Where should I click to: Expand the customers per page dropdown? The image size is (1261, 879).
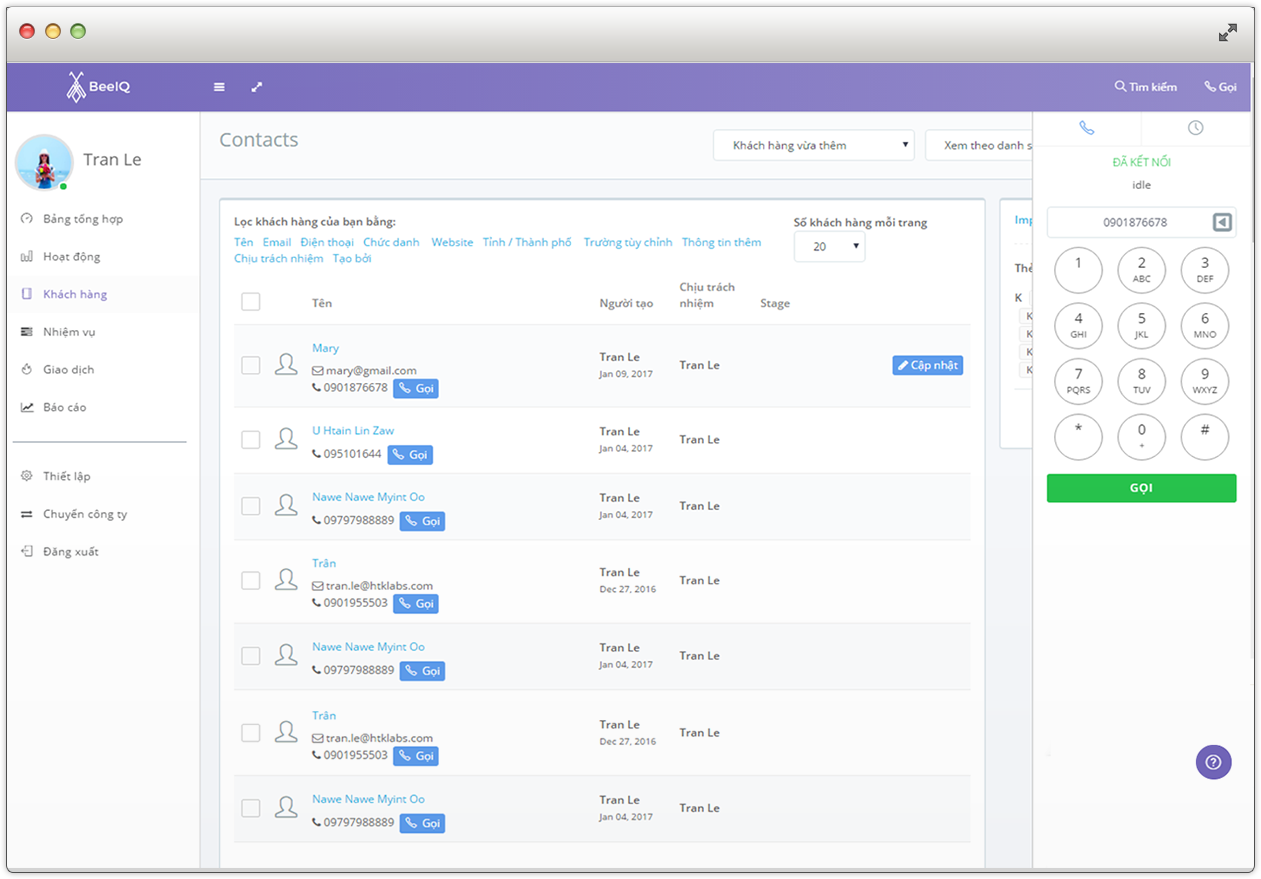(829, 246)
